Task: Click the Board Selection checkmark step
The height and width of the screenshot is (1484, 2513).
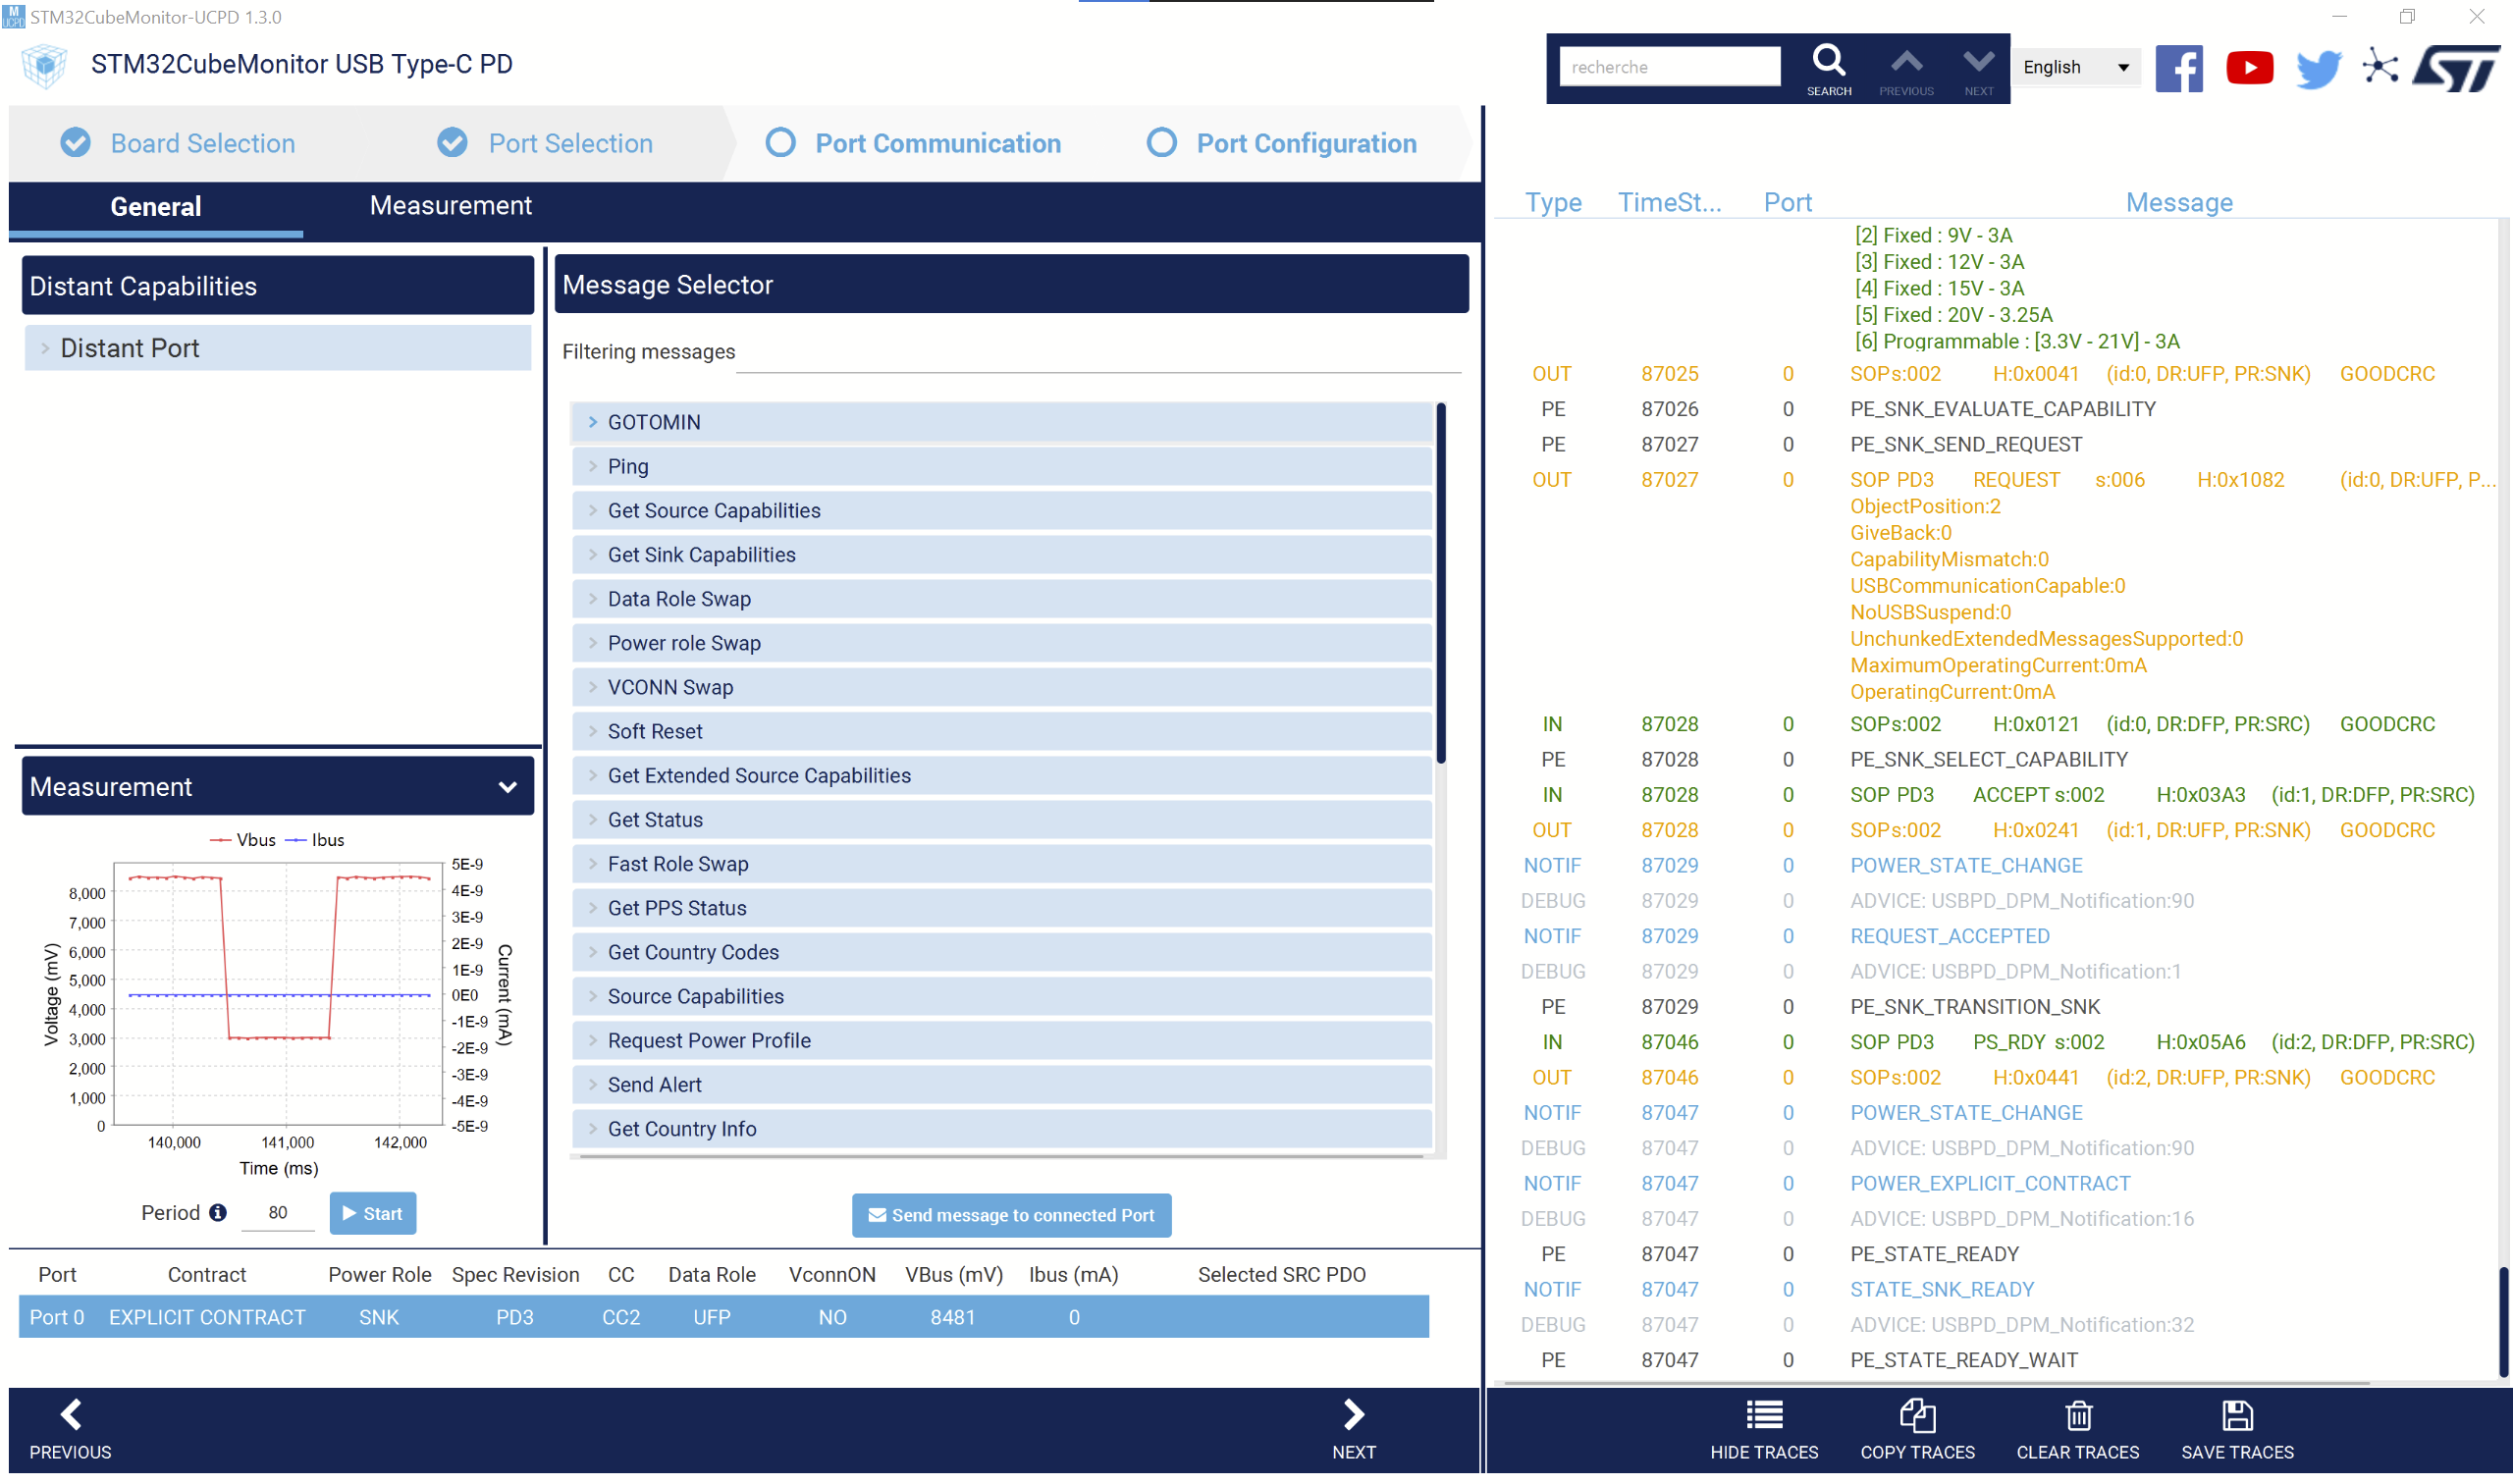Action: click(x=76, y=143)
